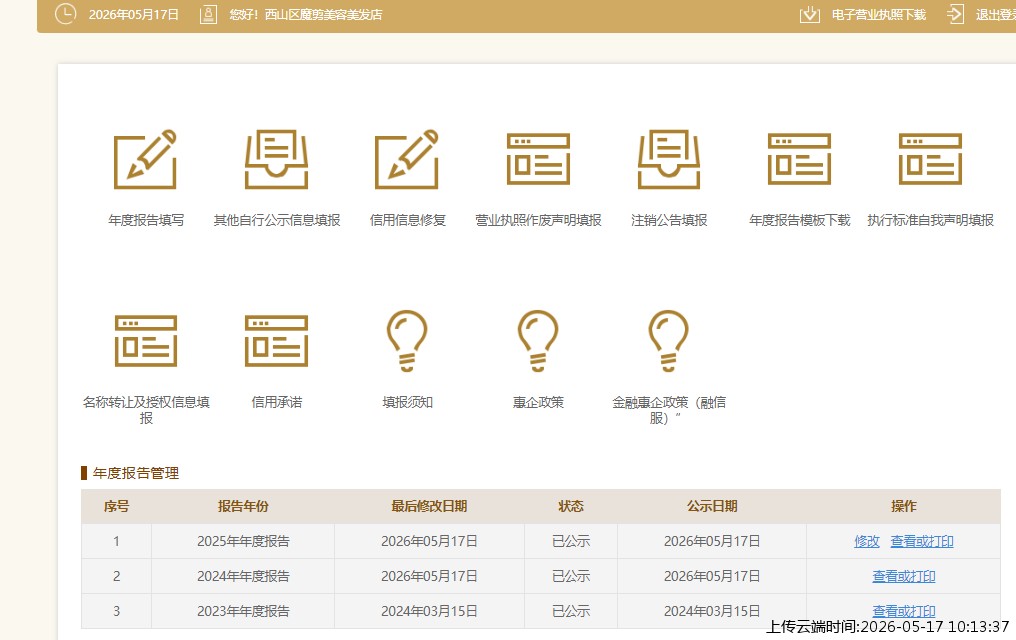Click the 公示日期 cell in 2025 row
The image size is (1016, 640).
tap(712, 542)
